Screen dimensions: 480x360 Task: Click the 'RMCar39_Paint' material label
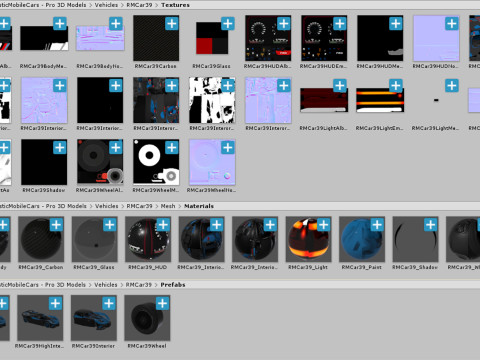pos(362,267)
